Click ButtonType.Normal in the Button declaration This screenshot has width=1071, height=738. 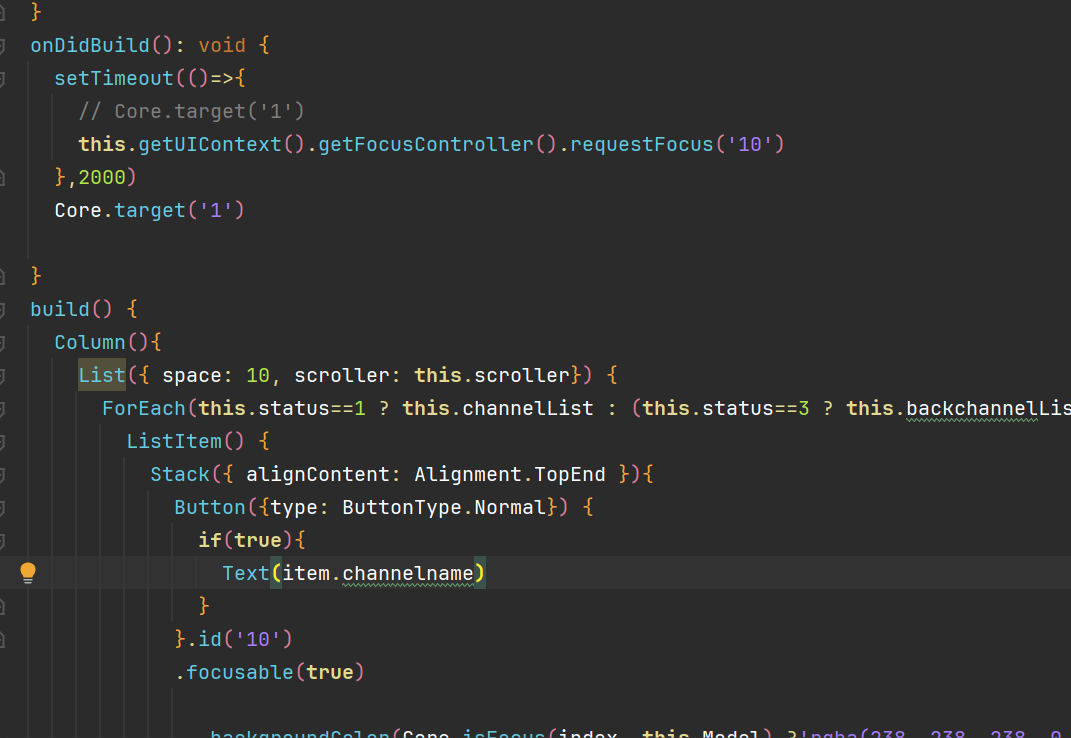coord(444,507)
